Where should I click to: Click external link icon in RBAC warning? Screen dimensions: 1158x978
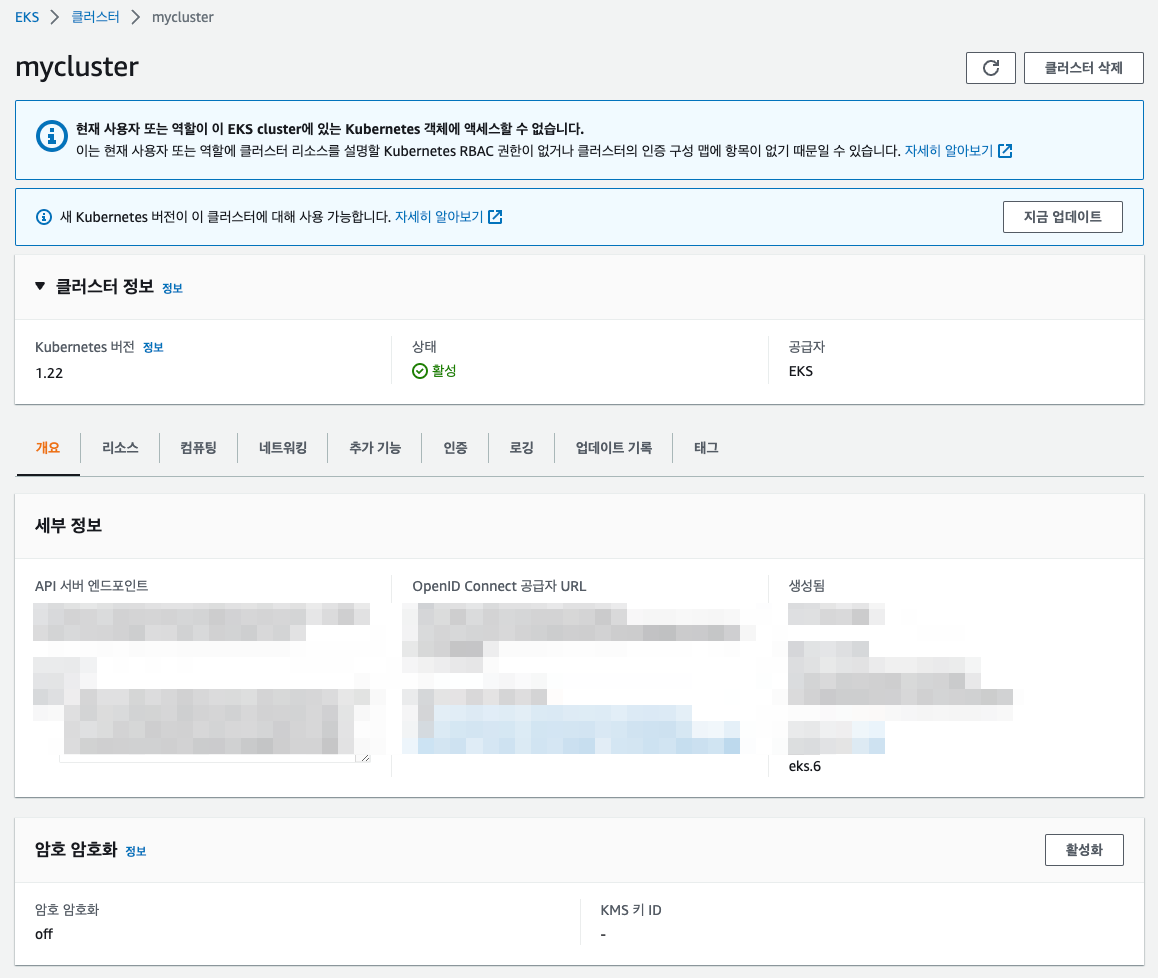pyautogui.click(x=1005, y=151)
